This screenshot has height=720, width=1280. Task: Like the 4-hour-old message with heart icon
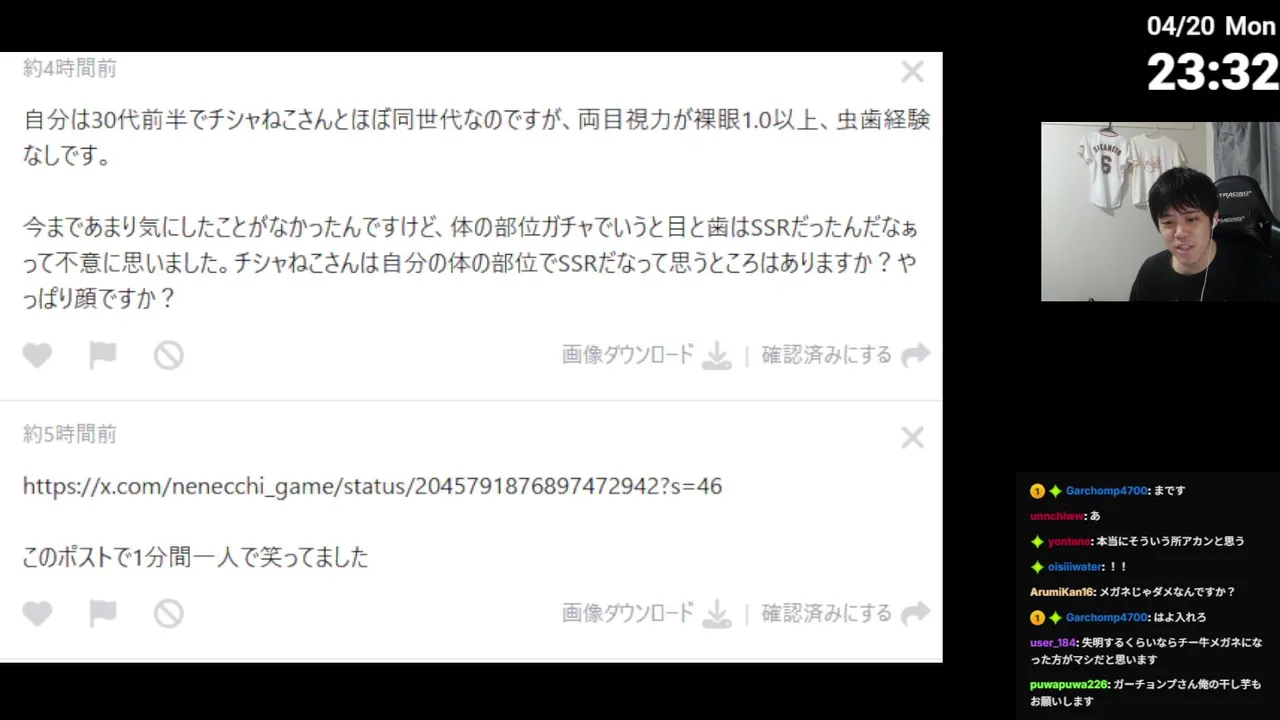pos(37,355)
